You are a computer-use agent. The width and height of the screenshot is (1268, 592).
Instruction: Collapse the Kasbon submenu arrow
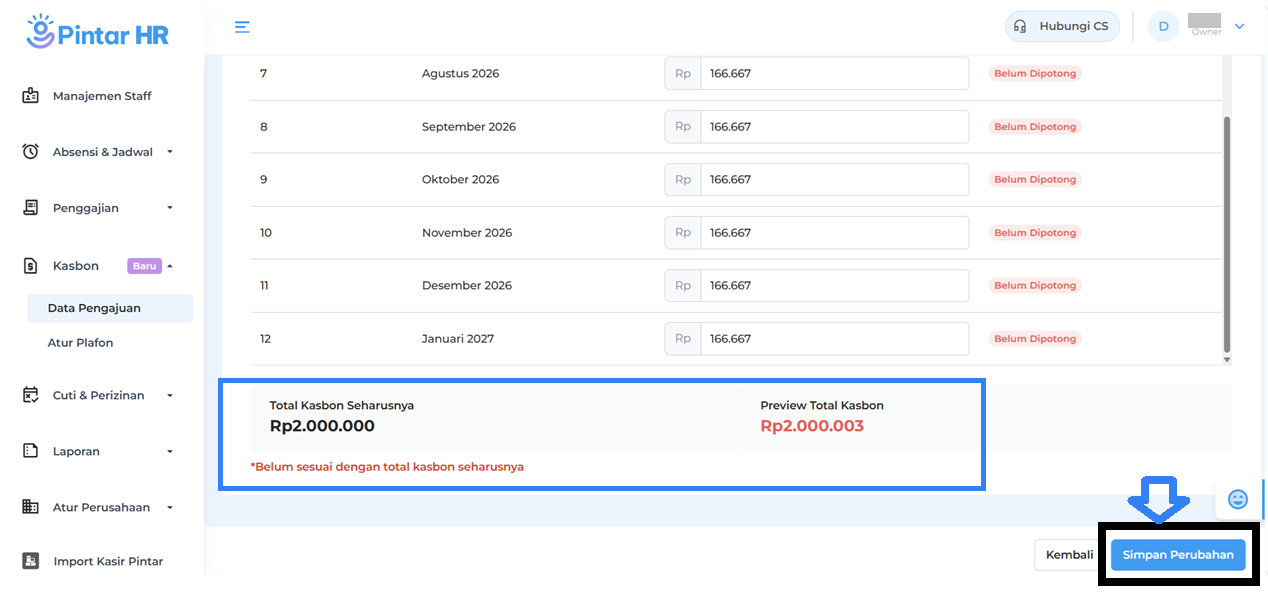(170, 266)
